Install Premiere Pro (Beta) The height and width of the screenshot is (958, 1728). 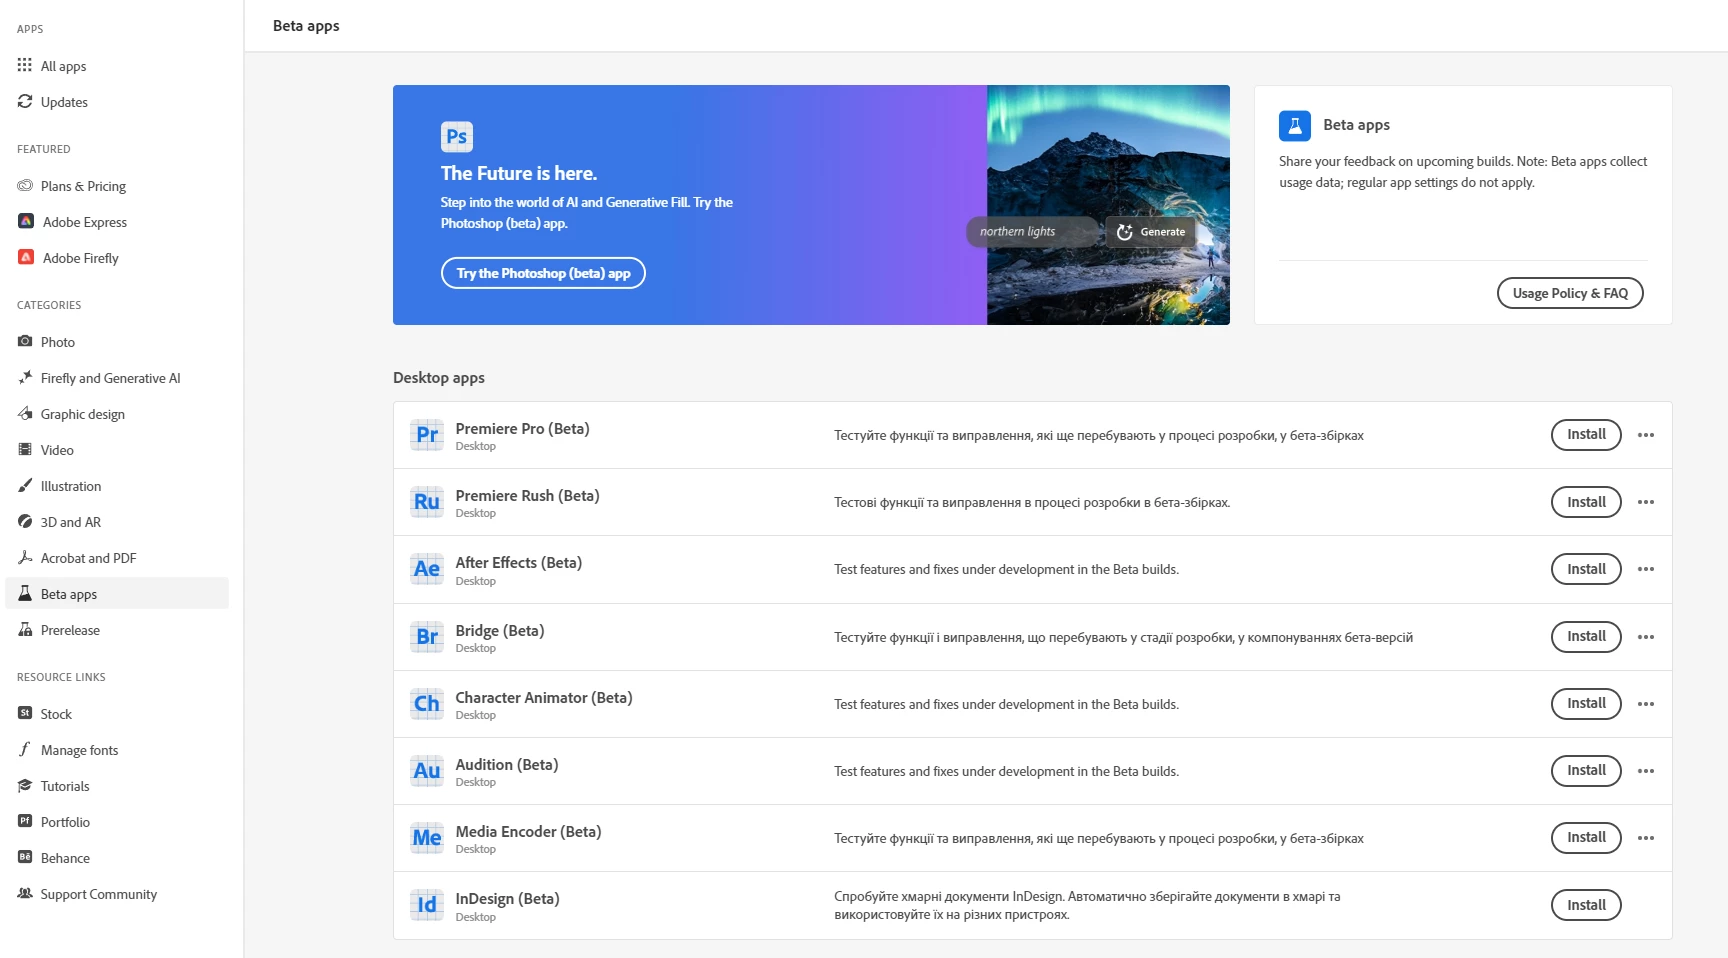point(1586,435)
